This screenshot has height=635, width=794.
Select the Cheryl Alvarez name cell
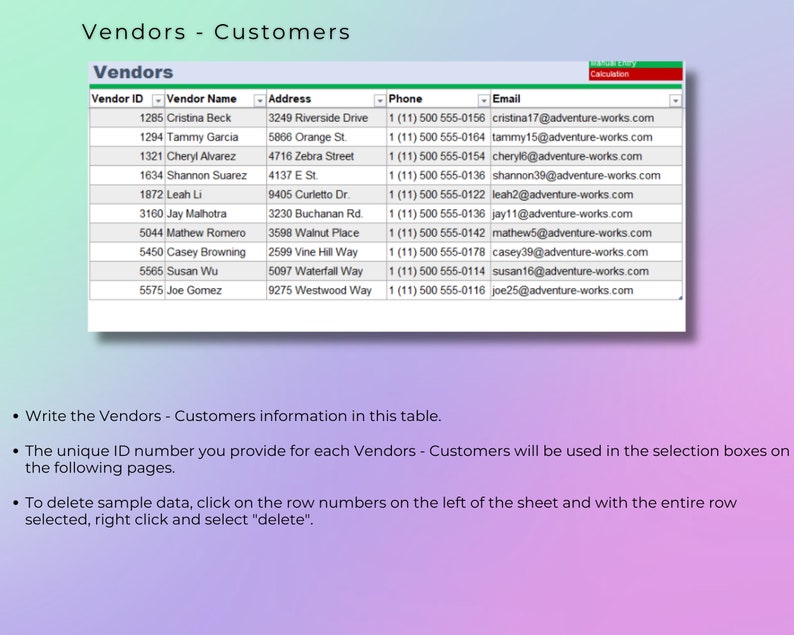[216, 156]
